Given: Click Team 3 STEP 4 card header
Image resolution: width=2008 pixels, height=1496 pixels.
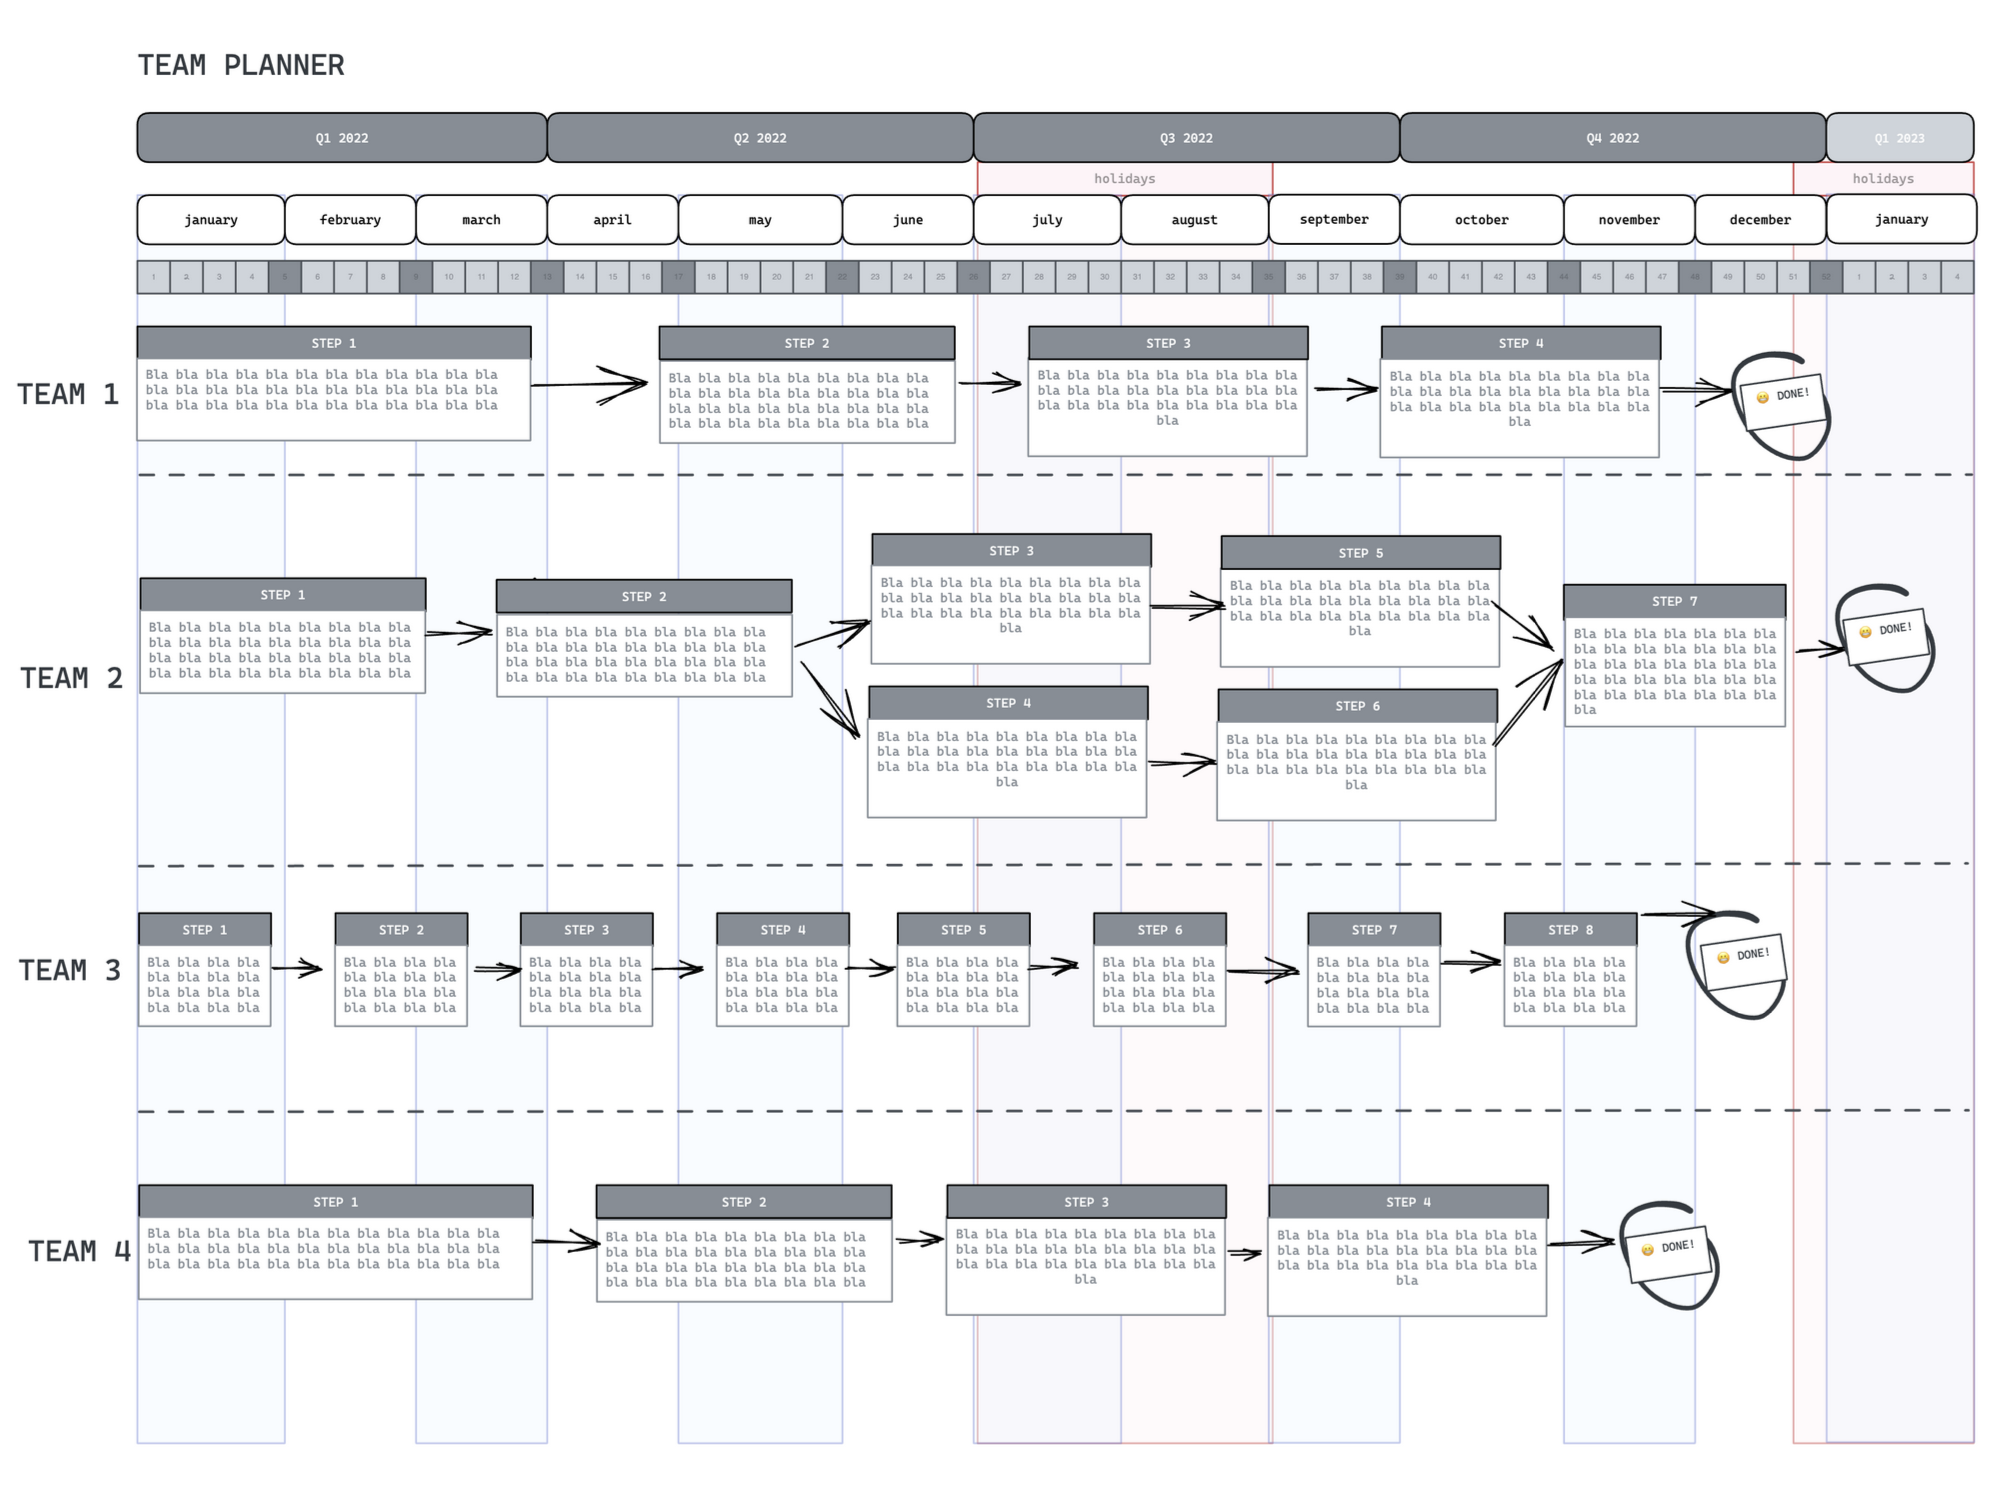Looking at the screenshot, I should click(783, 929).
